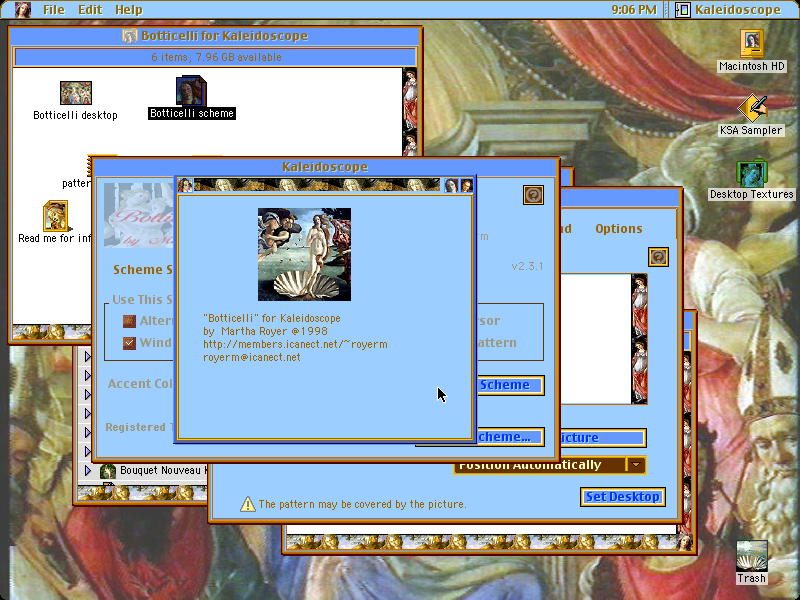Click the royerm@icanect.net email text
This screenshot has height=600, width=800.
(x=252, y=357)
